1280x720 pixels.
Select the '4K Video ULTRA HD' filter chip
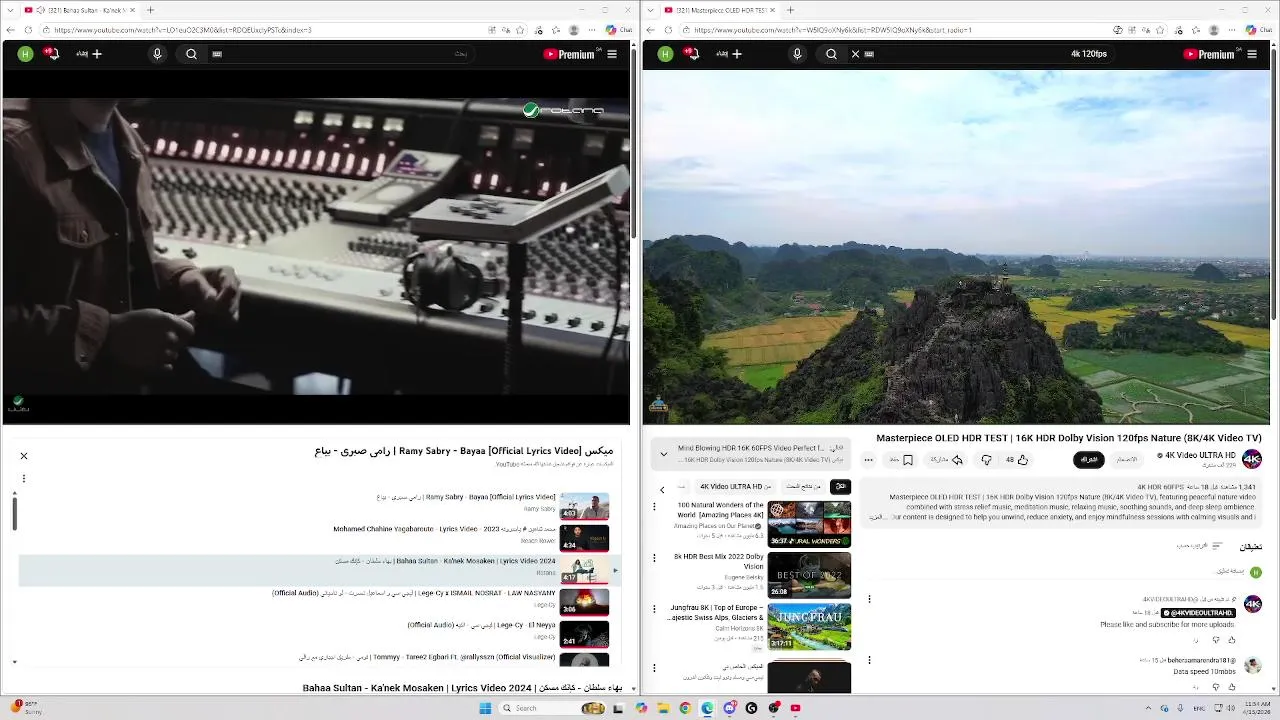point(736,487)
